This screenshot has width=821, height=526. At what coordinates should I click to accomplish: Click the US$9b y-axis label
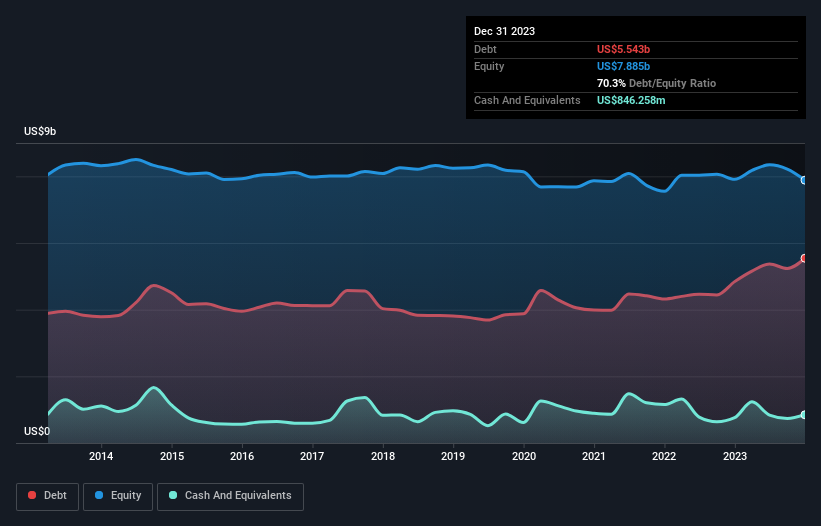(x=41, y=132)
